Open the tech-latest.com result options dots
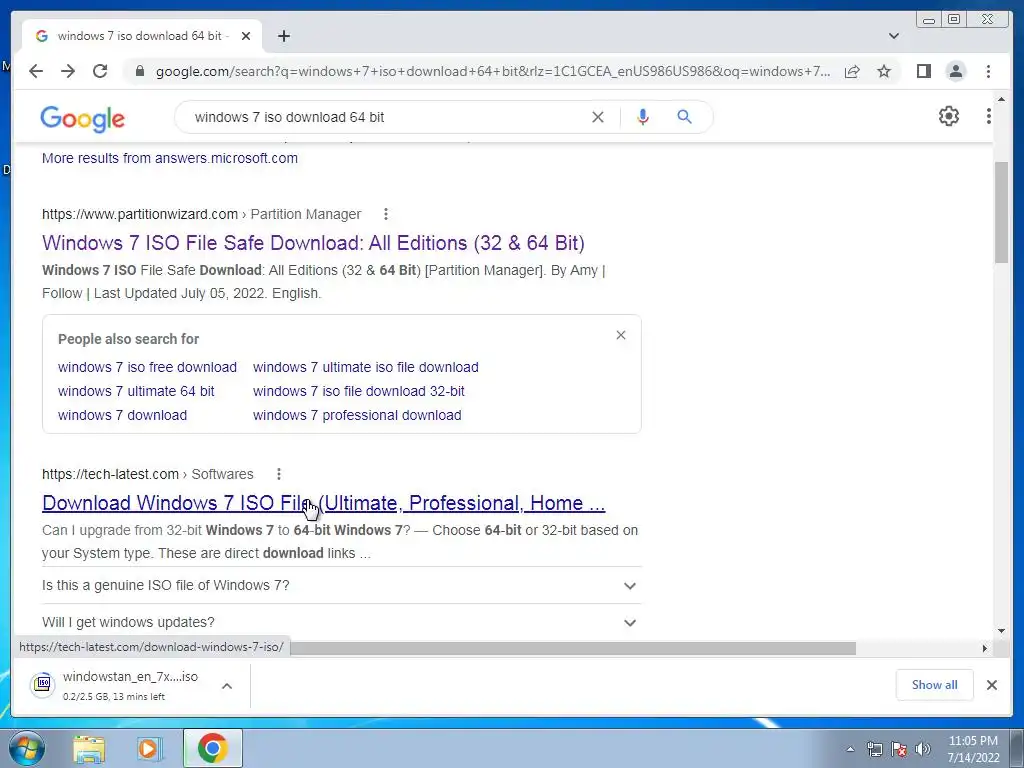Viewport: 1024px width, 768px height. click(x=278, y=474)
